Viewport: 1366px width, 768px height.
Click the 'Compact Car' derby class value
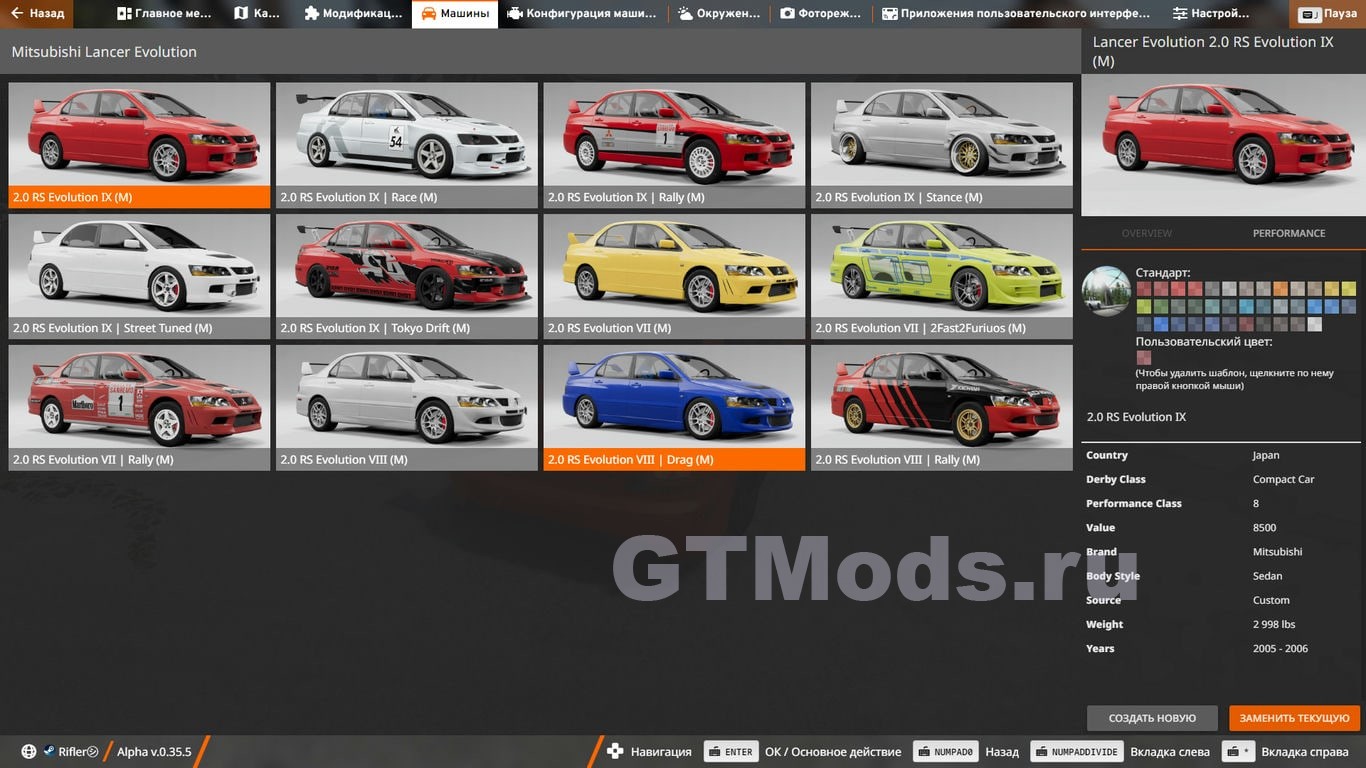coord(1284,479)
